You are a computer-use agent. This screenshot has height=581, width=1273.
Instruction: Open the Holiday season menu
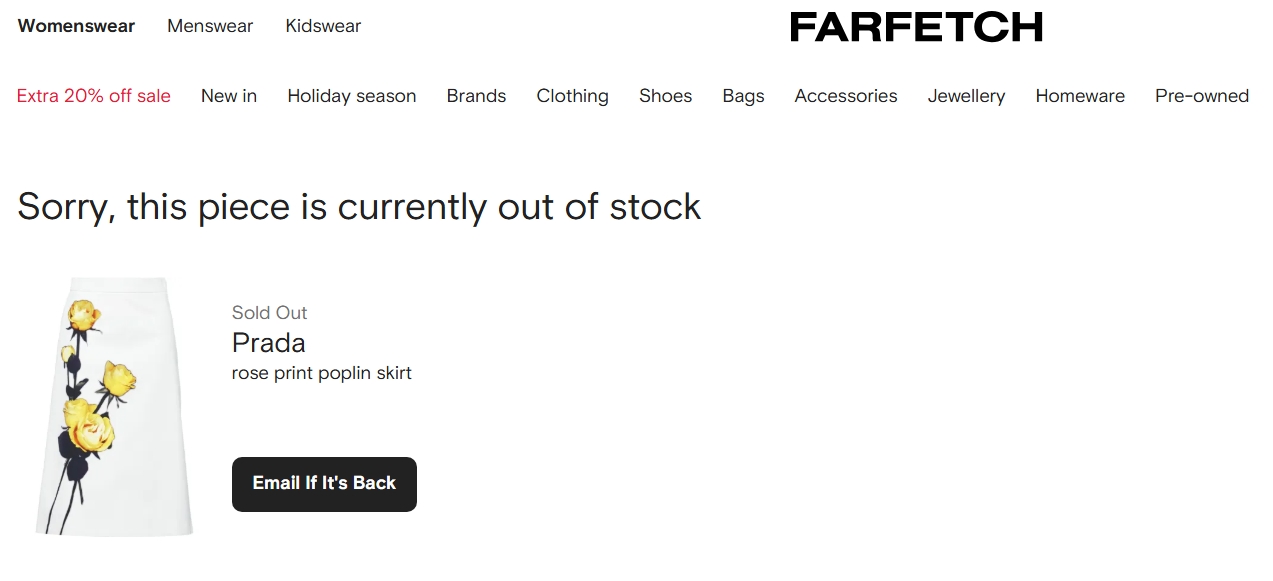point(352,96)
